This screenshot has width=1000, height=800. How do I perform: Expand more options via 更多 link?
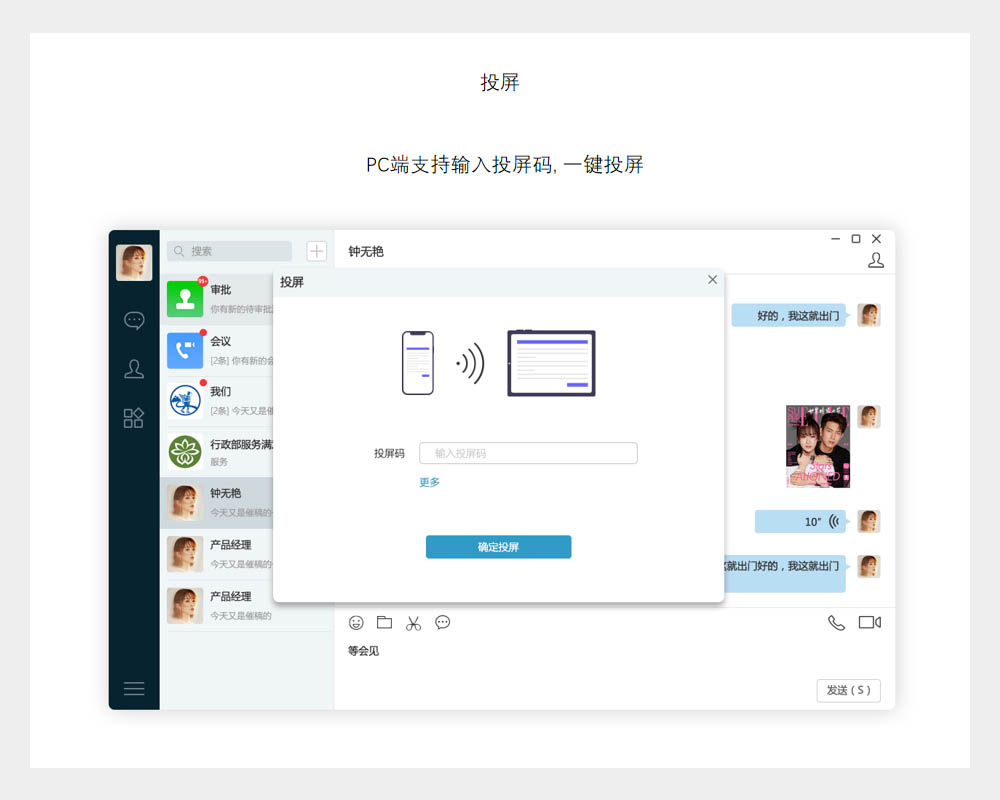429,482
